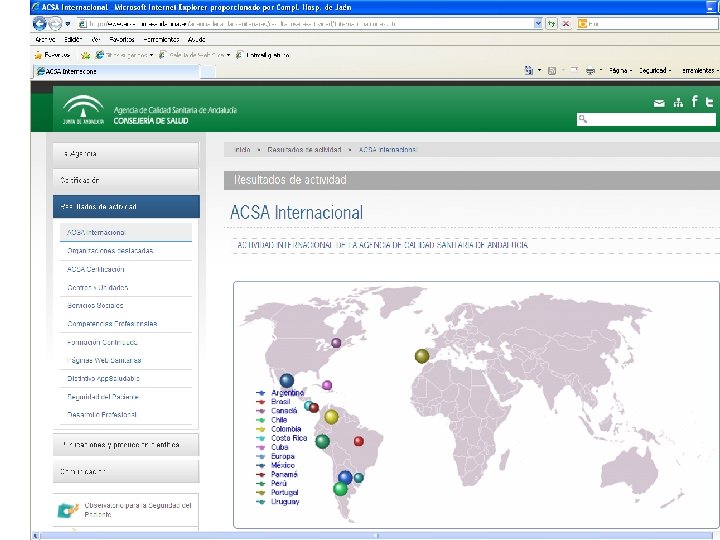
Task: Click the blue México marker on map
Action: (287, 380)
